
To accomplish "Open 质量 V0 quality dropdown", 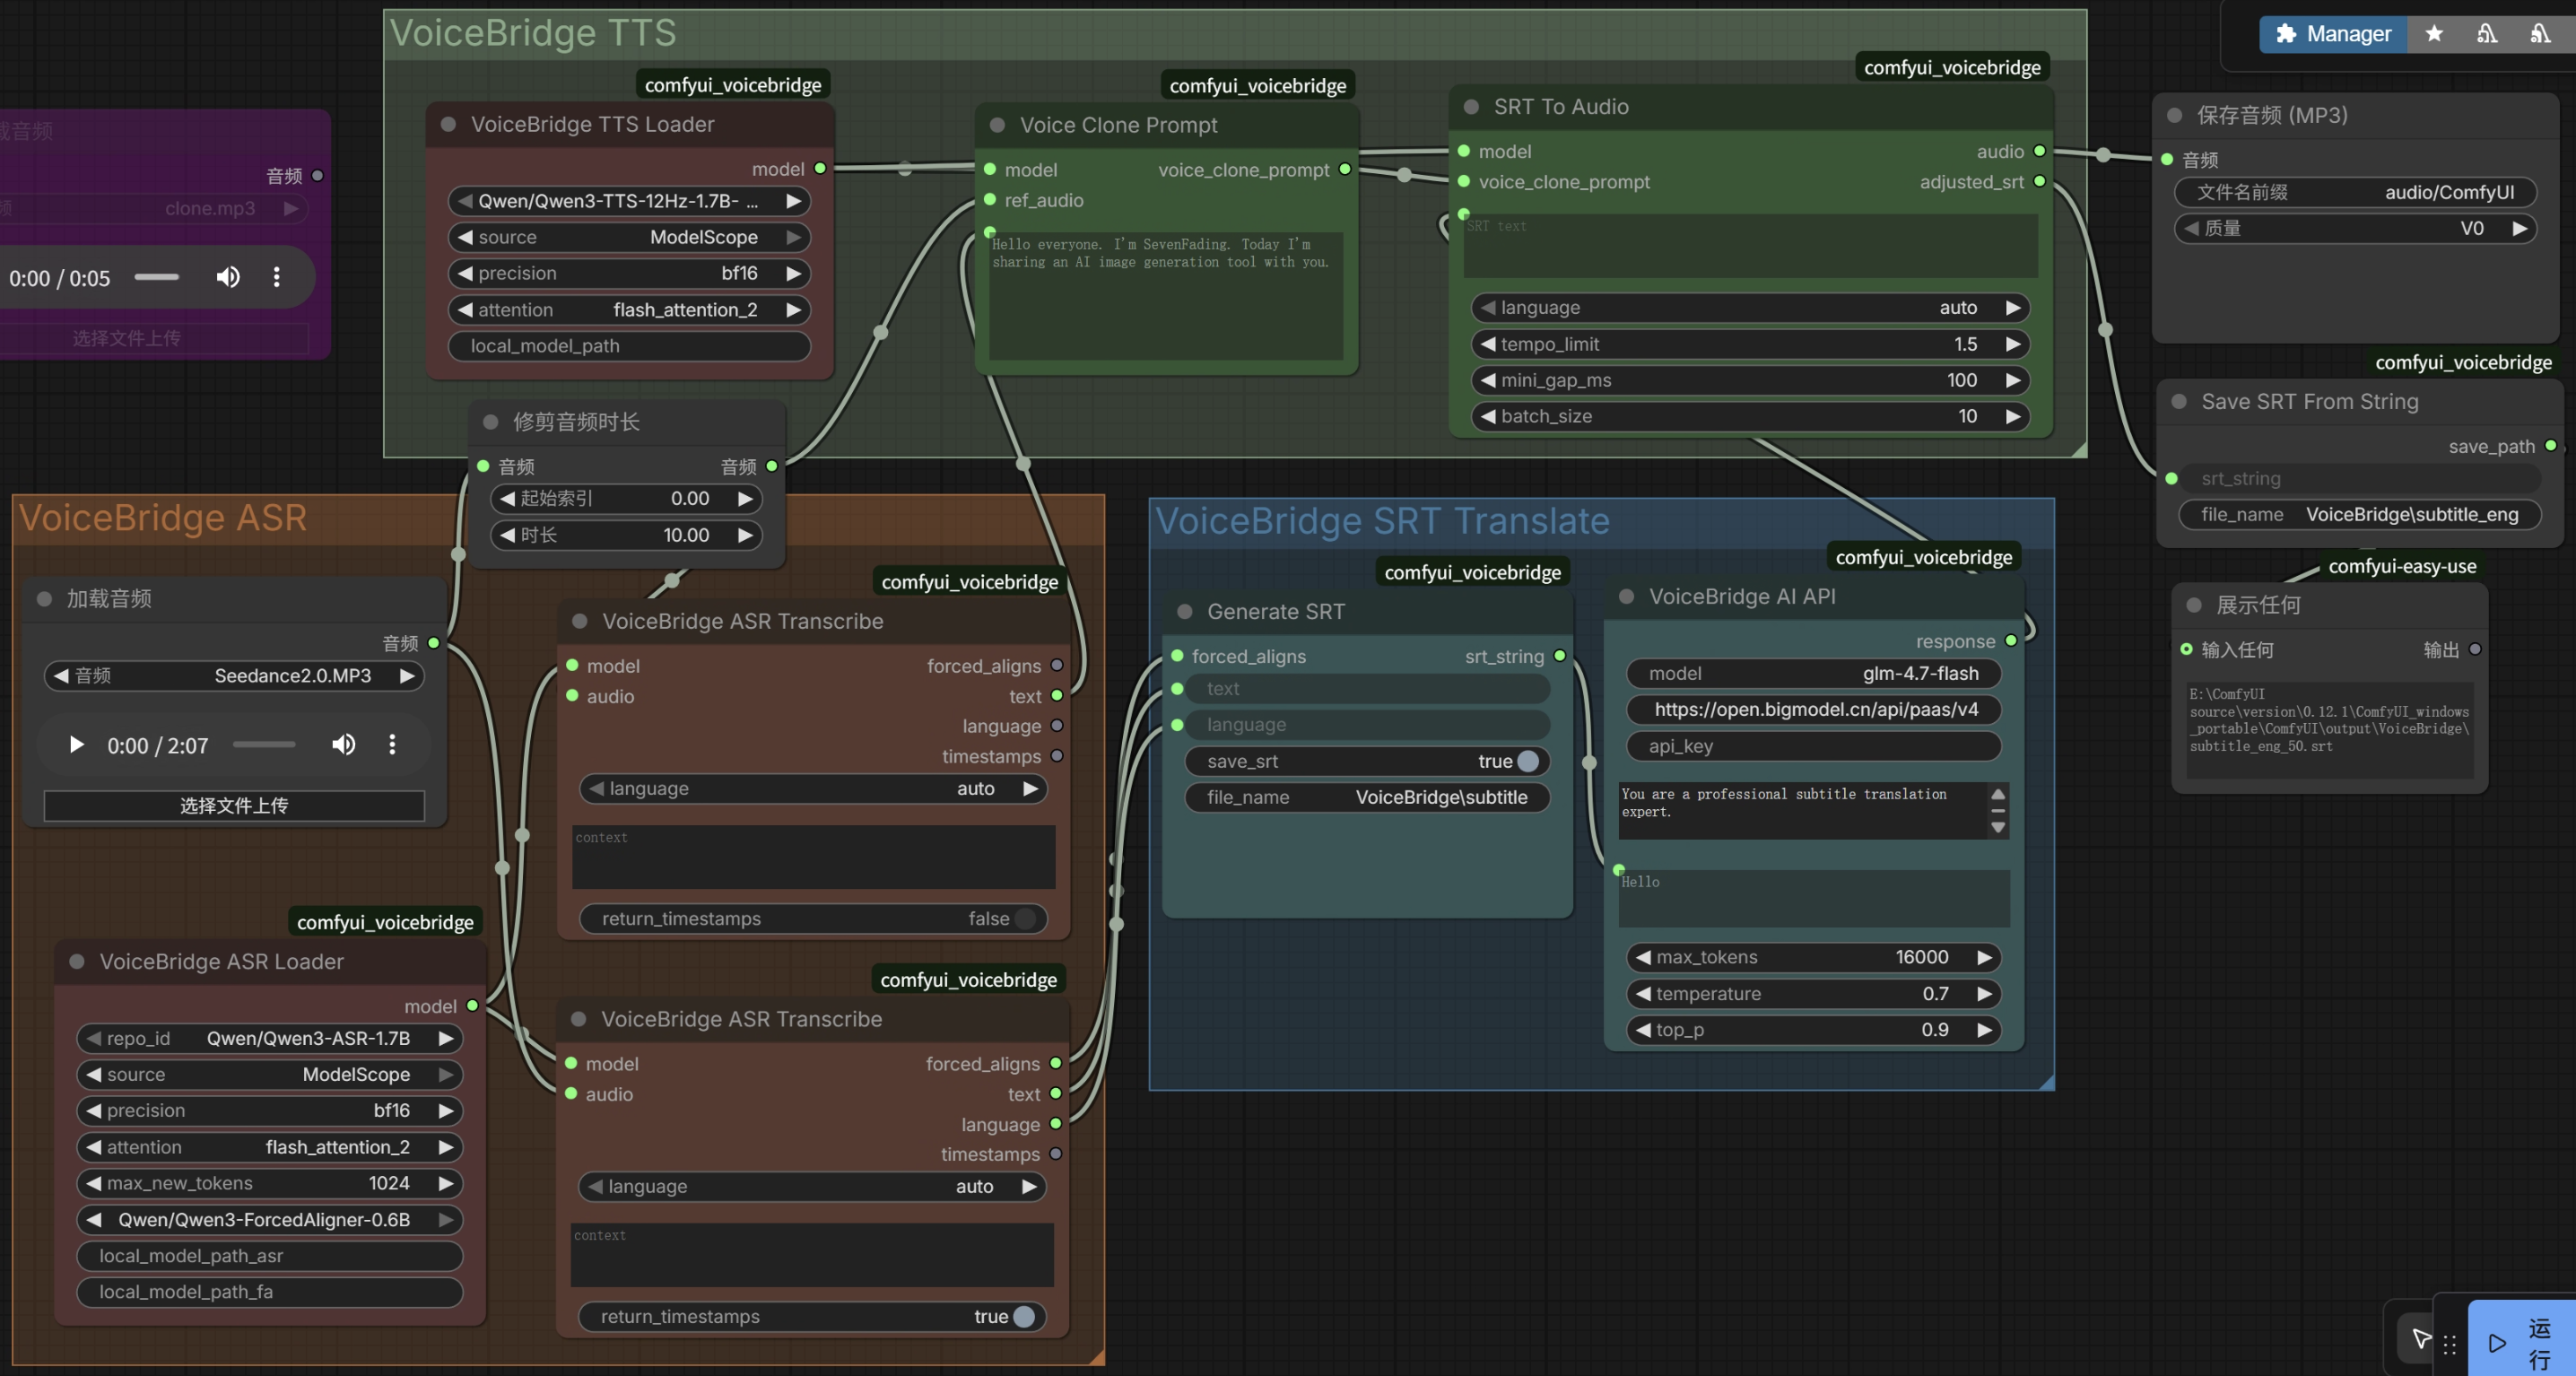I will click(x=2355, y=229).
